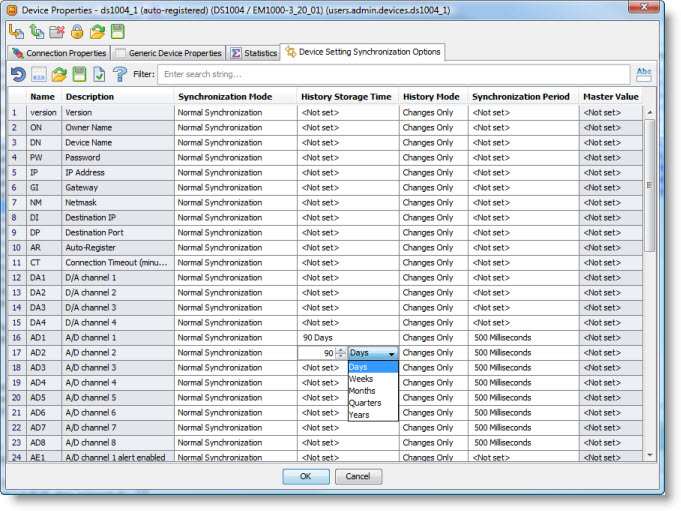This screenshot has height=511, width=681.
Task: Go to the Generic Device Properties tab
Action: coord(168,53)
